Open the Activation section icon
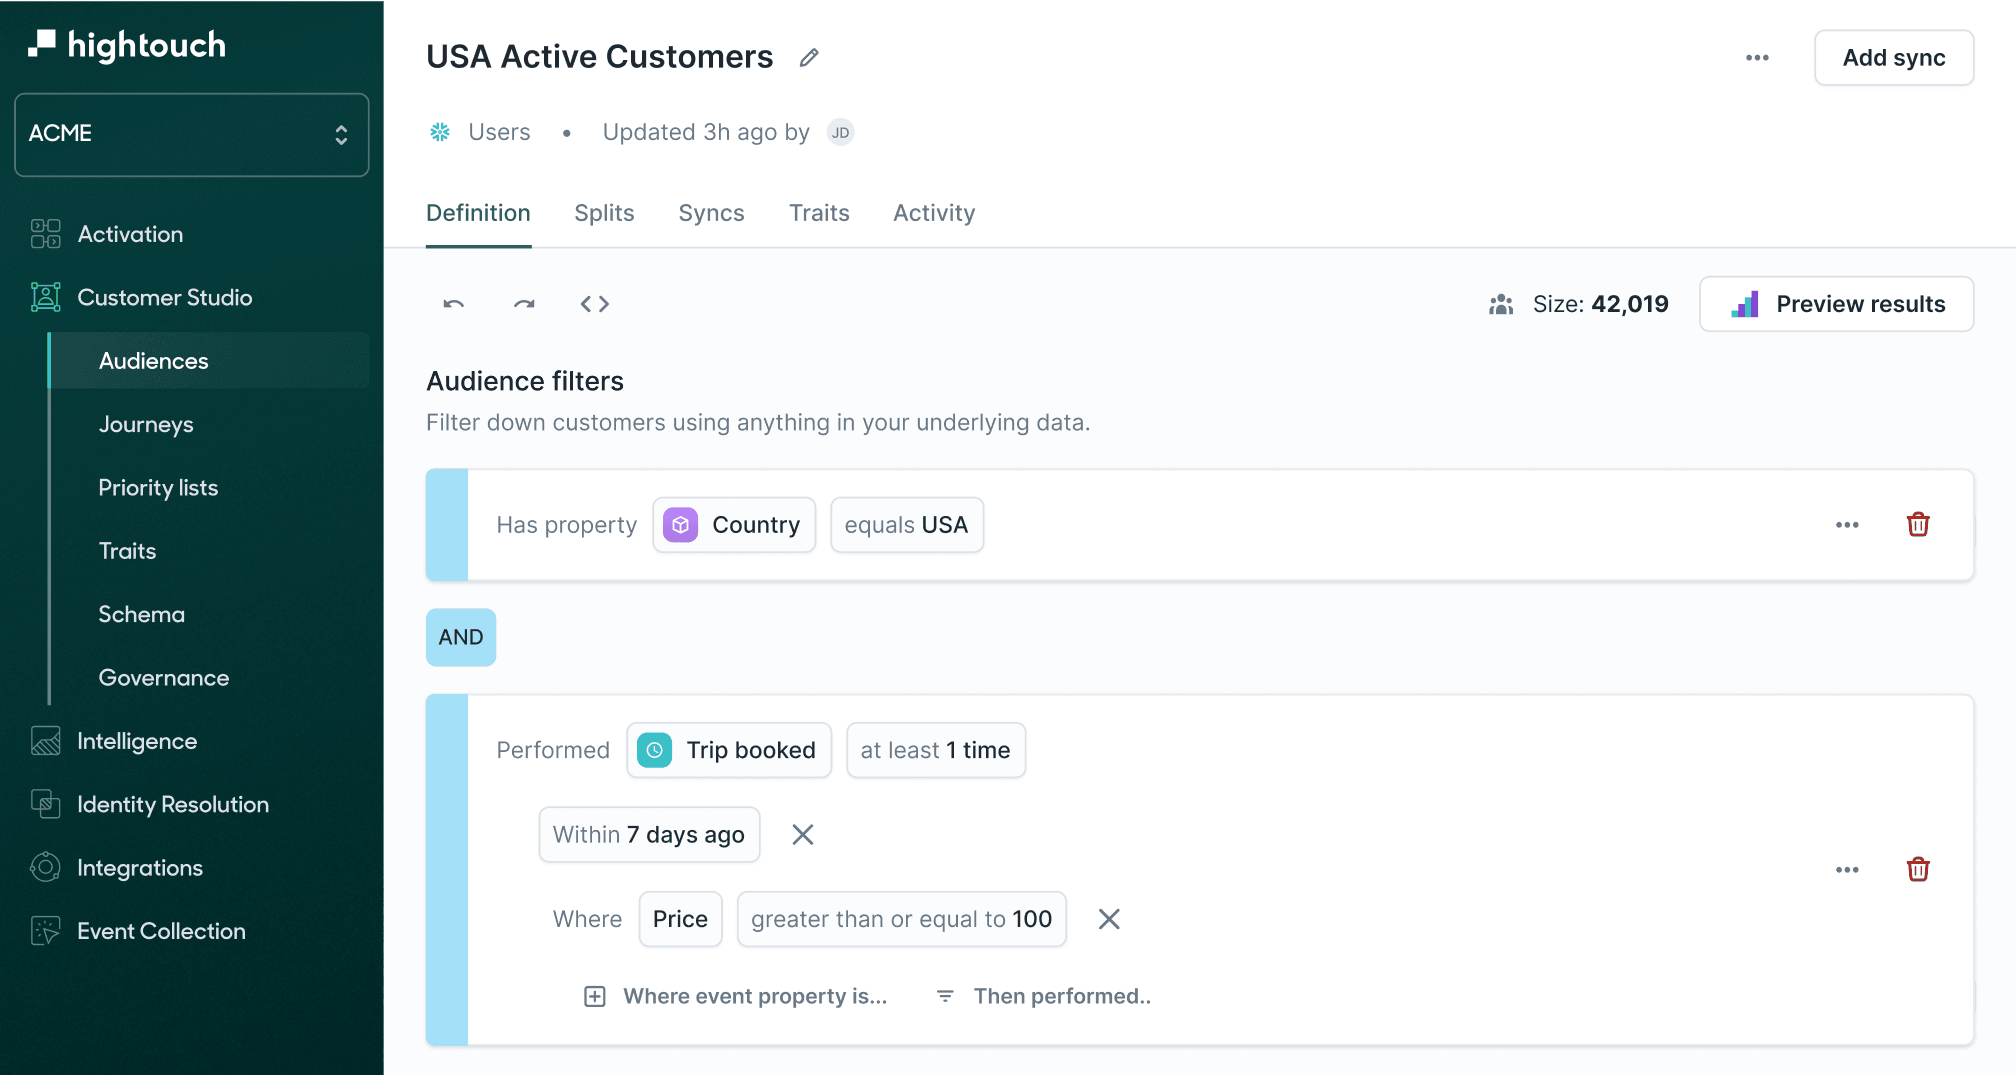 click(x=44, y=233)
